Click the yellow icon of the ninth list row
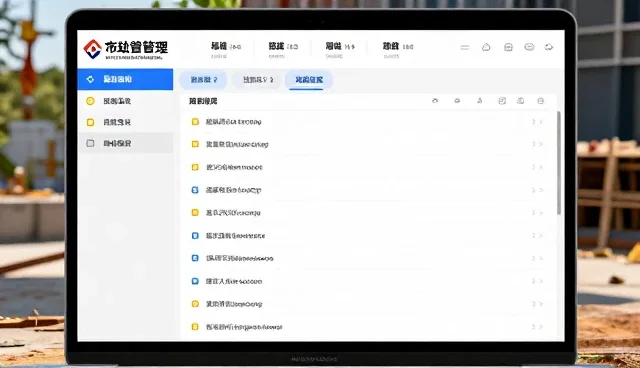Image resolution: width=640 pixels, height=368 pixels. 195,304
